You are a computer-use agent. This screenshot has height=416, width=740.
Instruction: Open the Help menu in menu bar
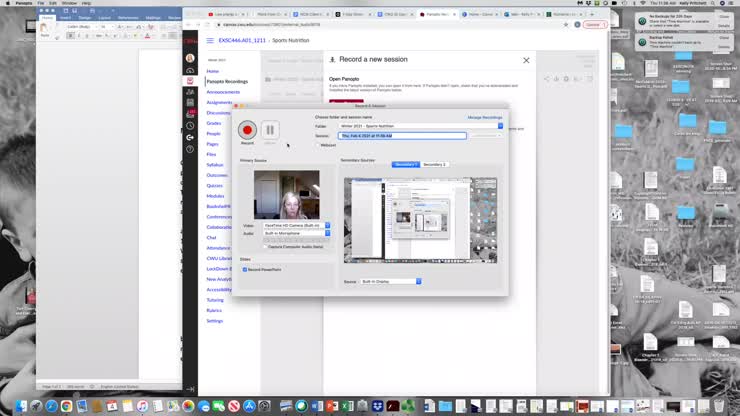click(86, 3)
